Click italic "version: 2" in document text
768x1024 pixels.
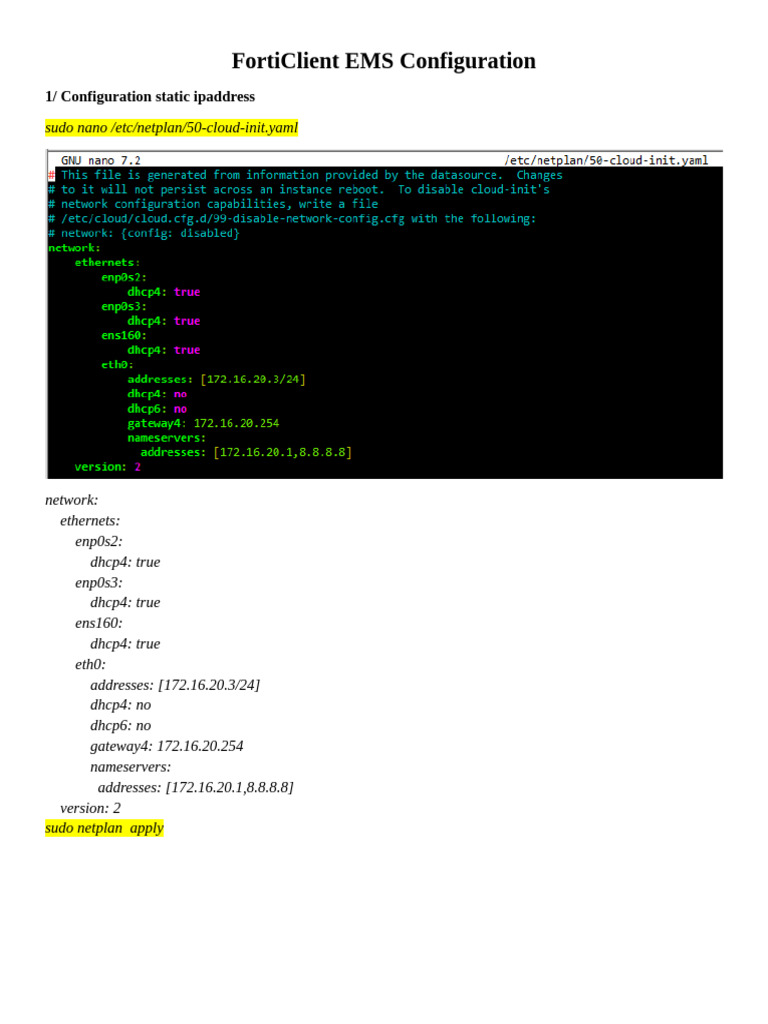tap(91, 808)
